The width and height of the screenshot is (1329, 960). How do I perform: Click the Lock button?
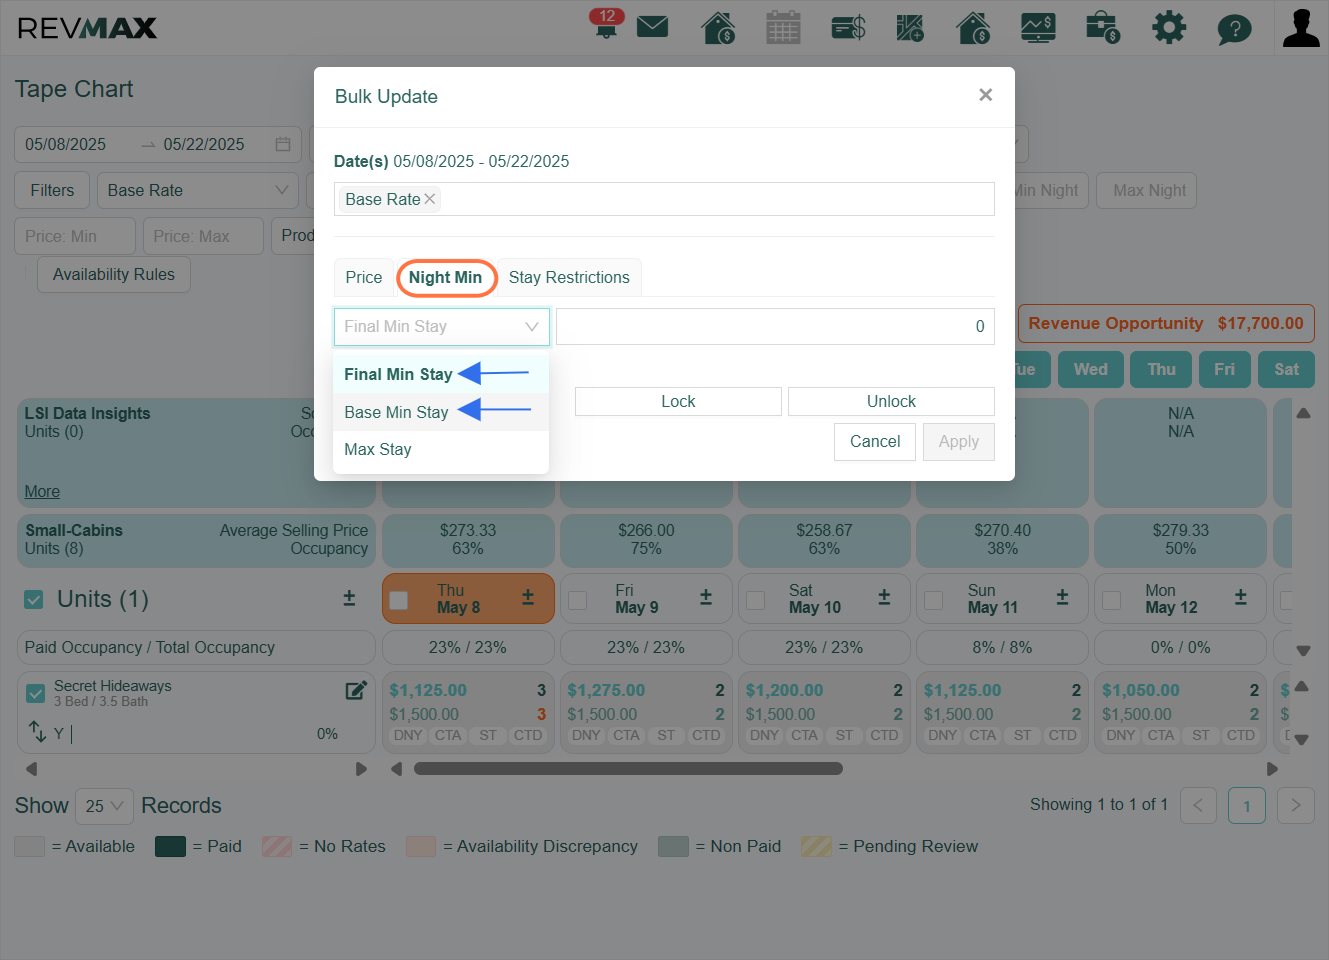tap(678, 402)
